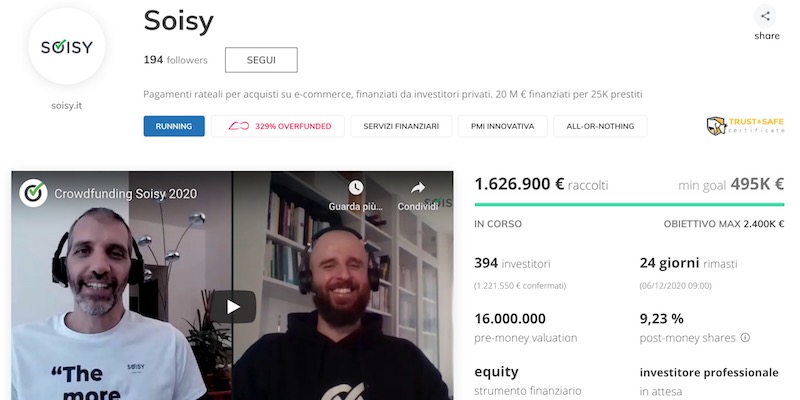The image size is (800, 400).
Task: Click the share icon at top right
Action: coord(765,16)
